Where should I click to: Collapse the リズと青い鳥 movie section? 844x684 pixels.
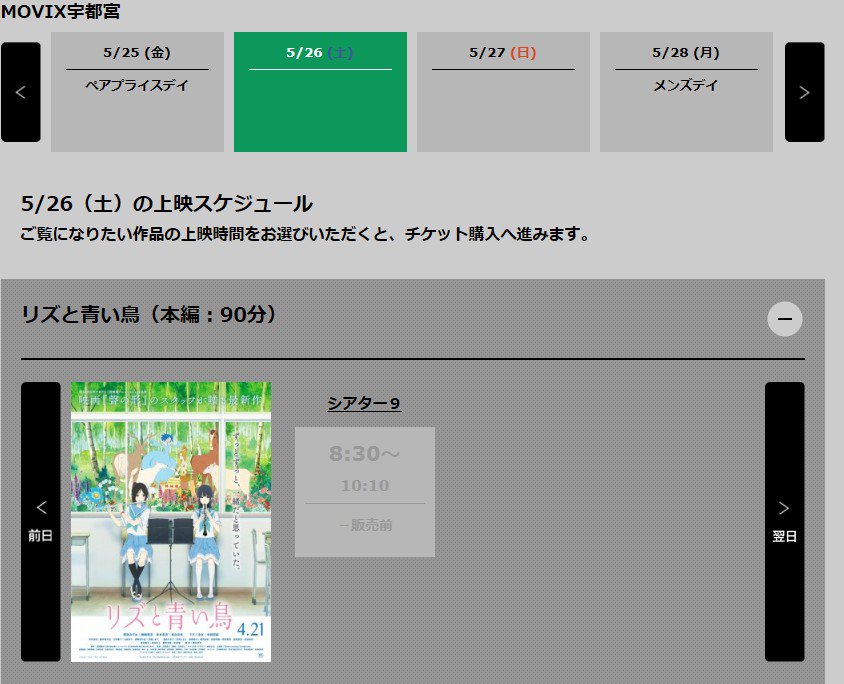pyautogui.click(x=785, y=319)
